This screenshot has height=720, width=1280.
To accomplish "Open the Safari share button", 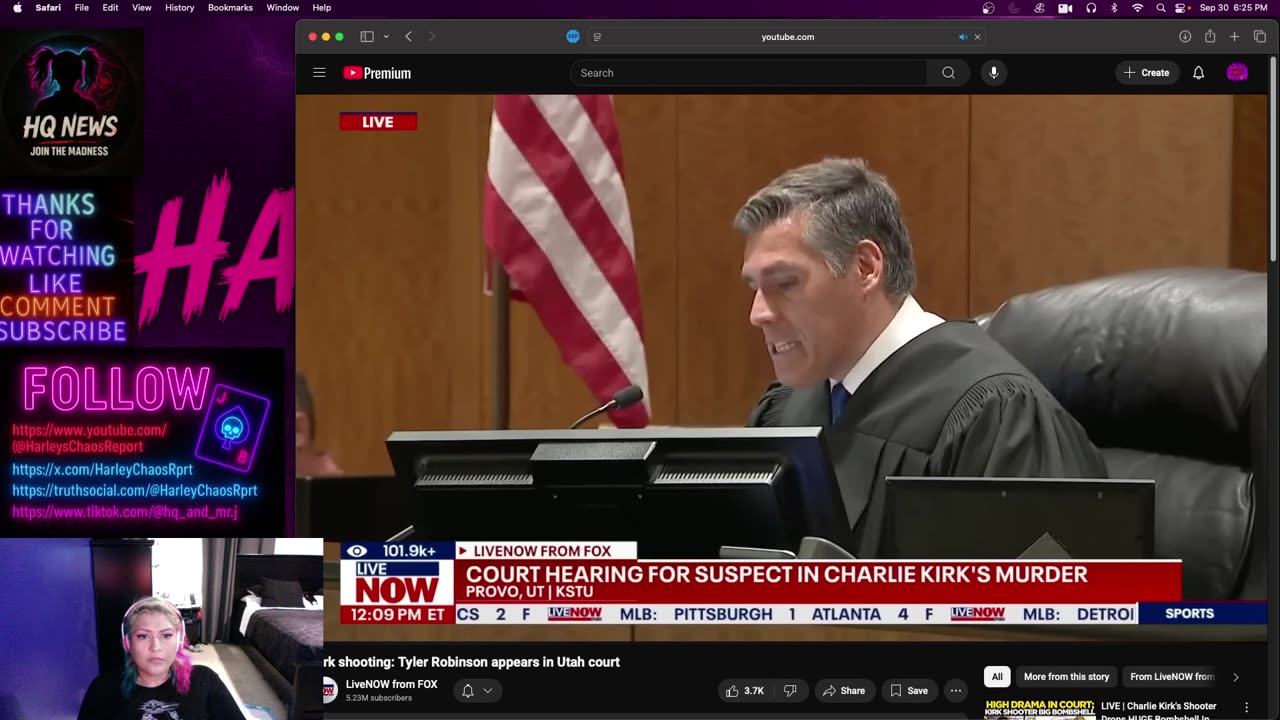I will pyautogui.click(x=1210, y=37).
